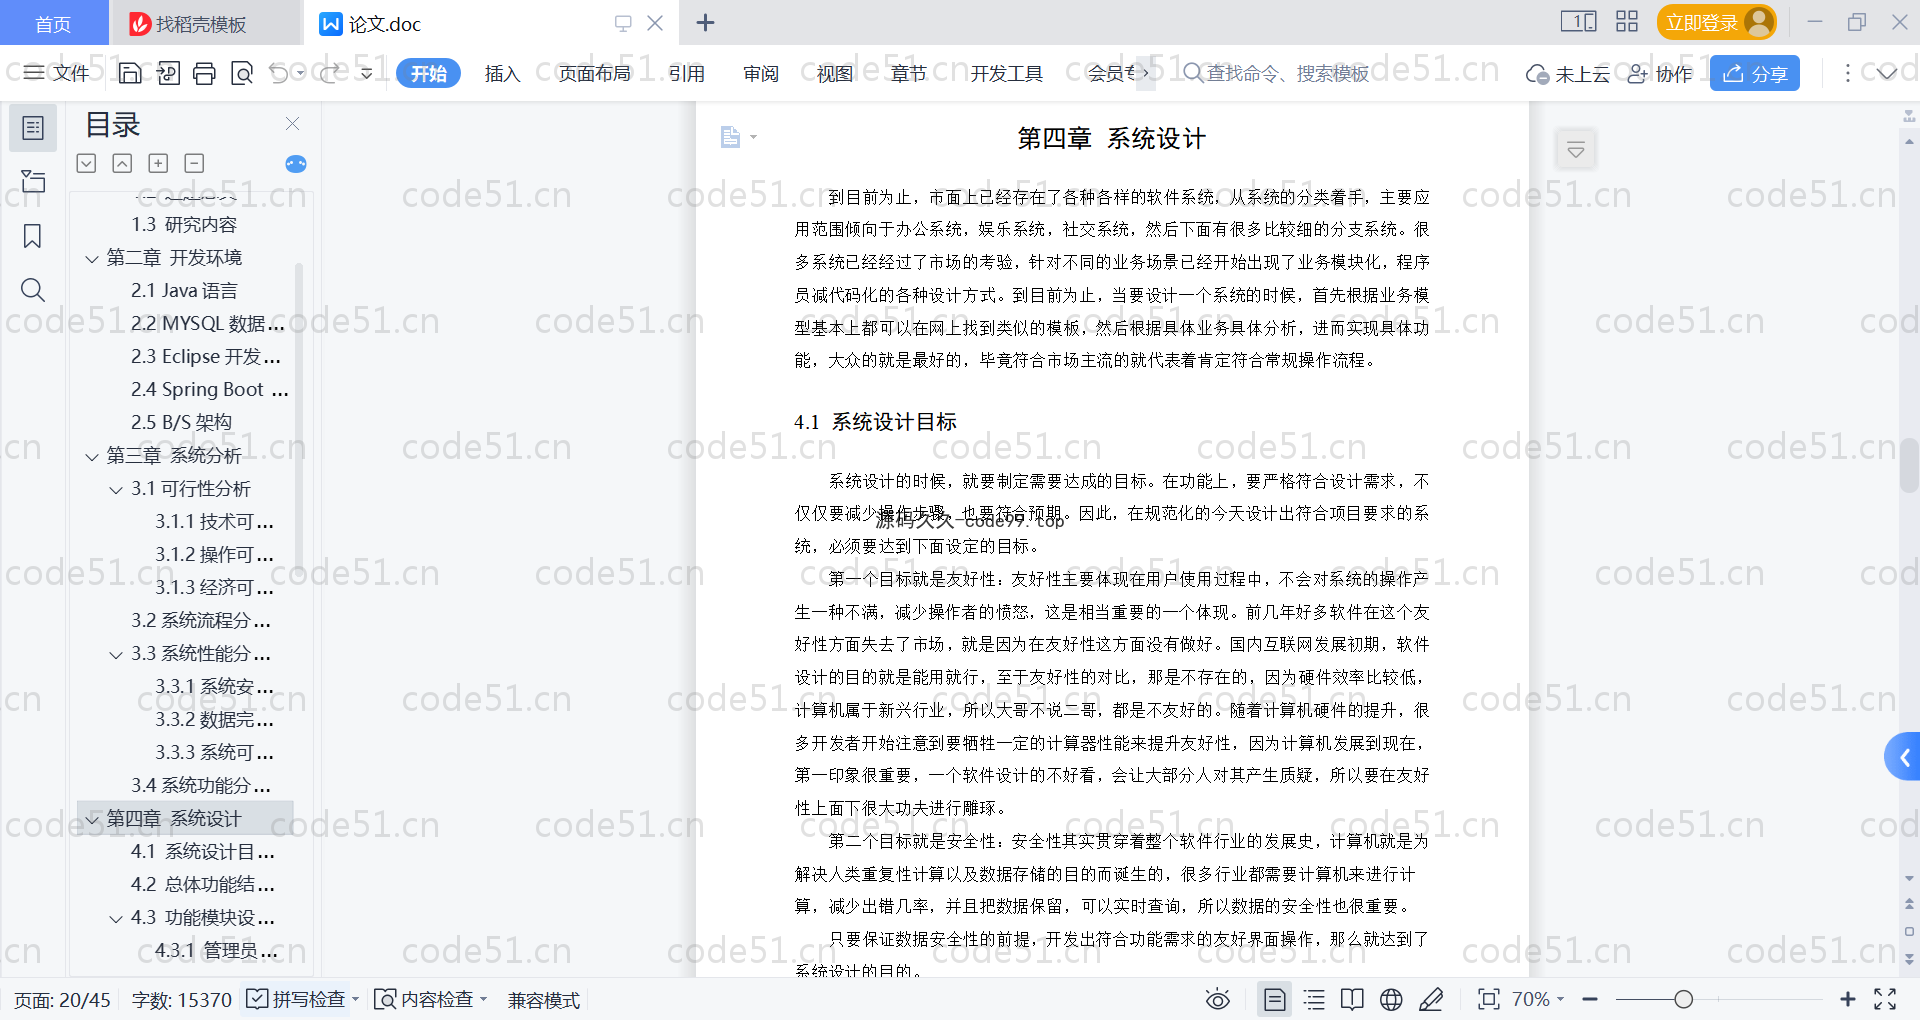Collapse 第二章 开发环境 in outline
This screenshot has height=1020, width=1920.
[x=92, y=259]
